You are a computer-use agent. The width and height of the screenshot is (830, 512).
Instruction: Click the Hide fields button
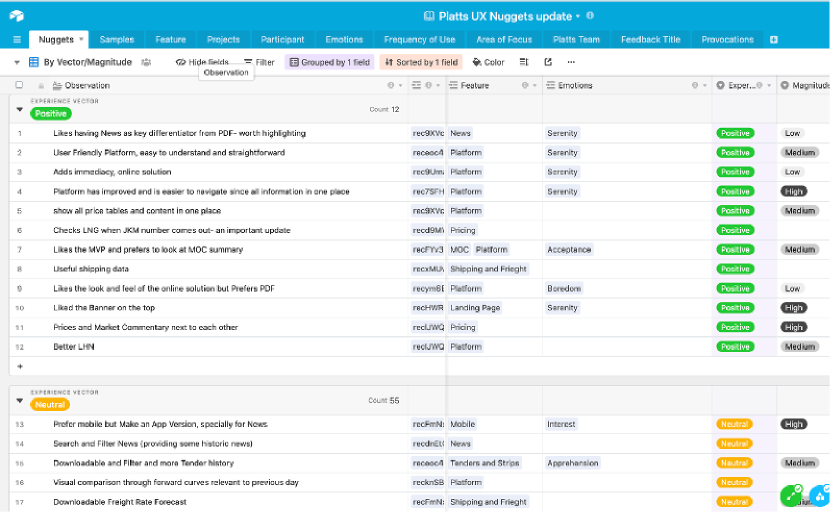pyautogui.click(x=202, y=62)
